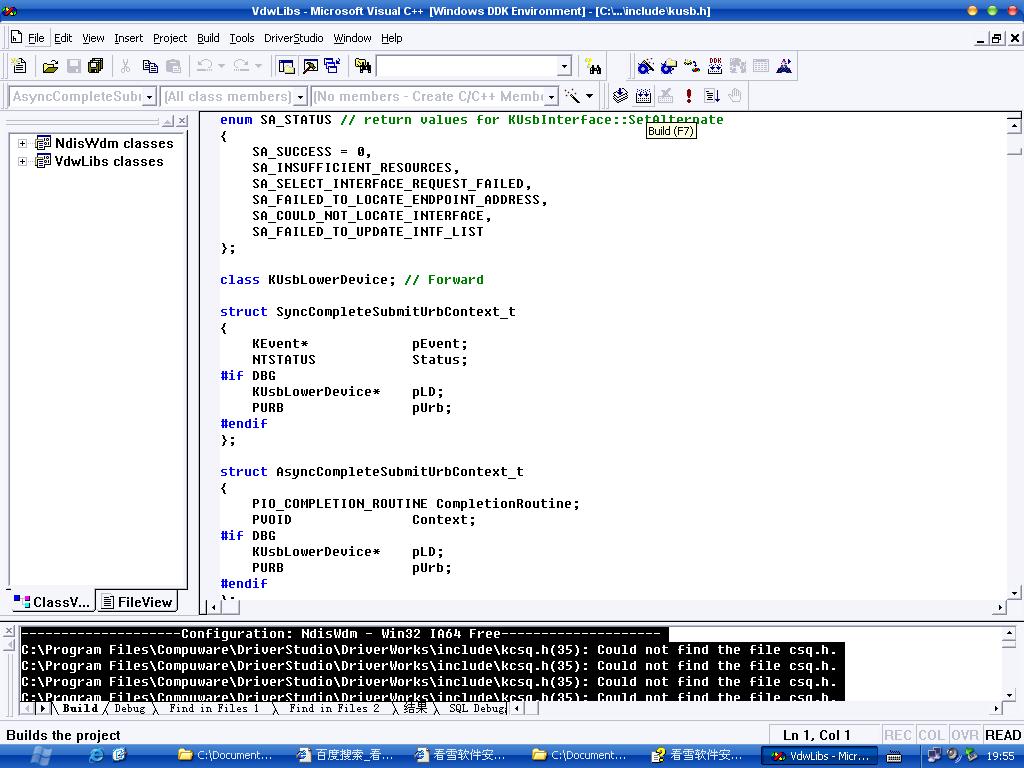Click the Copy toolbar icon

pyautogui.click(x=150, y=66)
